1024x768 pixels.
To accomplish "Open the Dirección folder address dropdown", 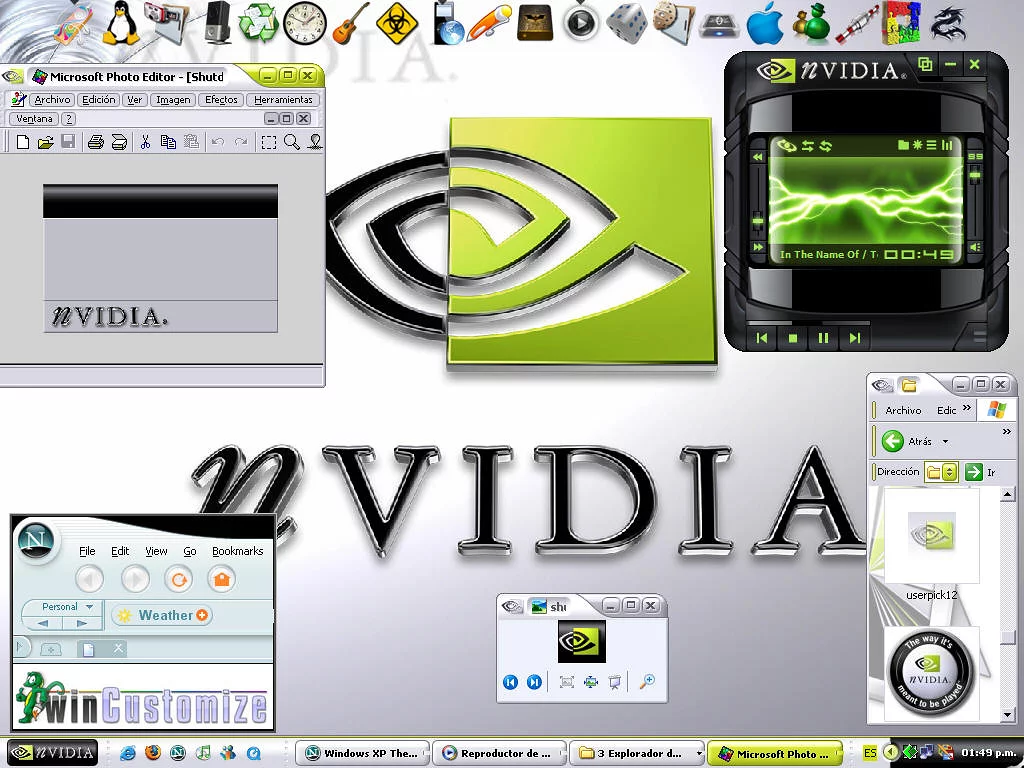I will [949, 472].
